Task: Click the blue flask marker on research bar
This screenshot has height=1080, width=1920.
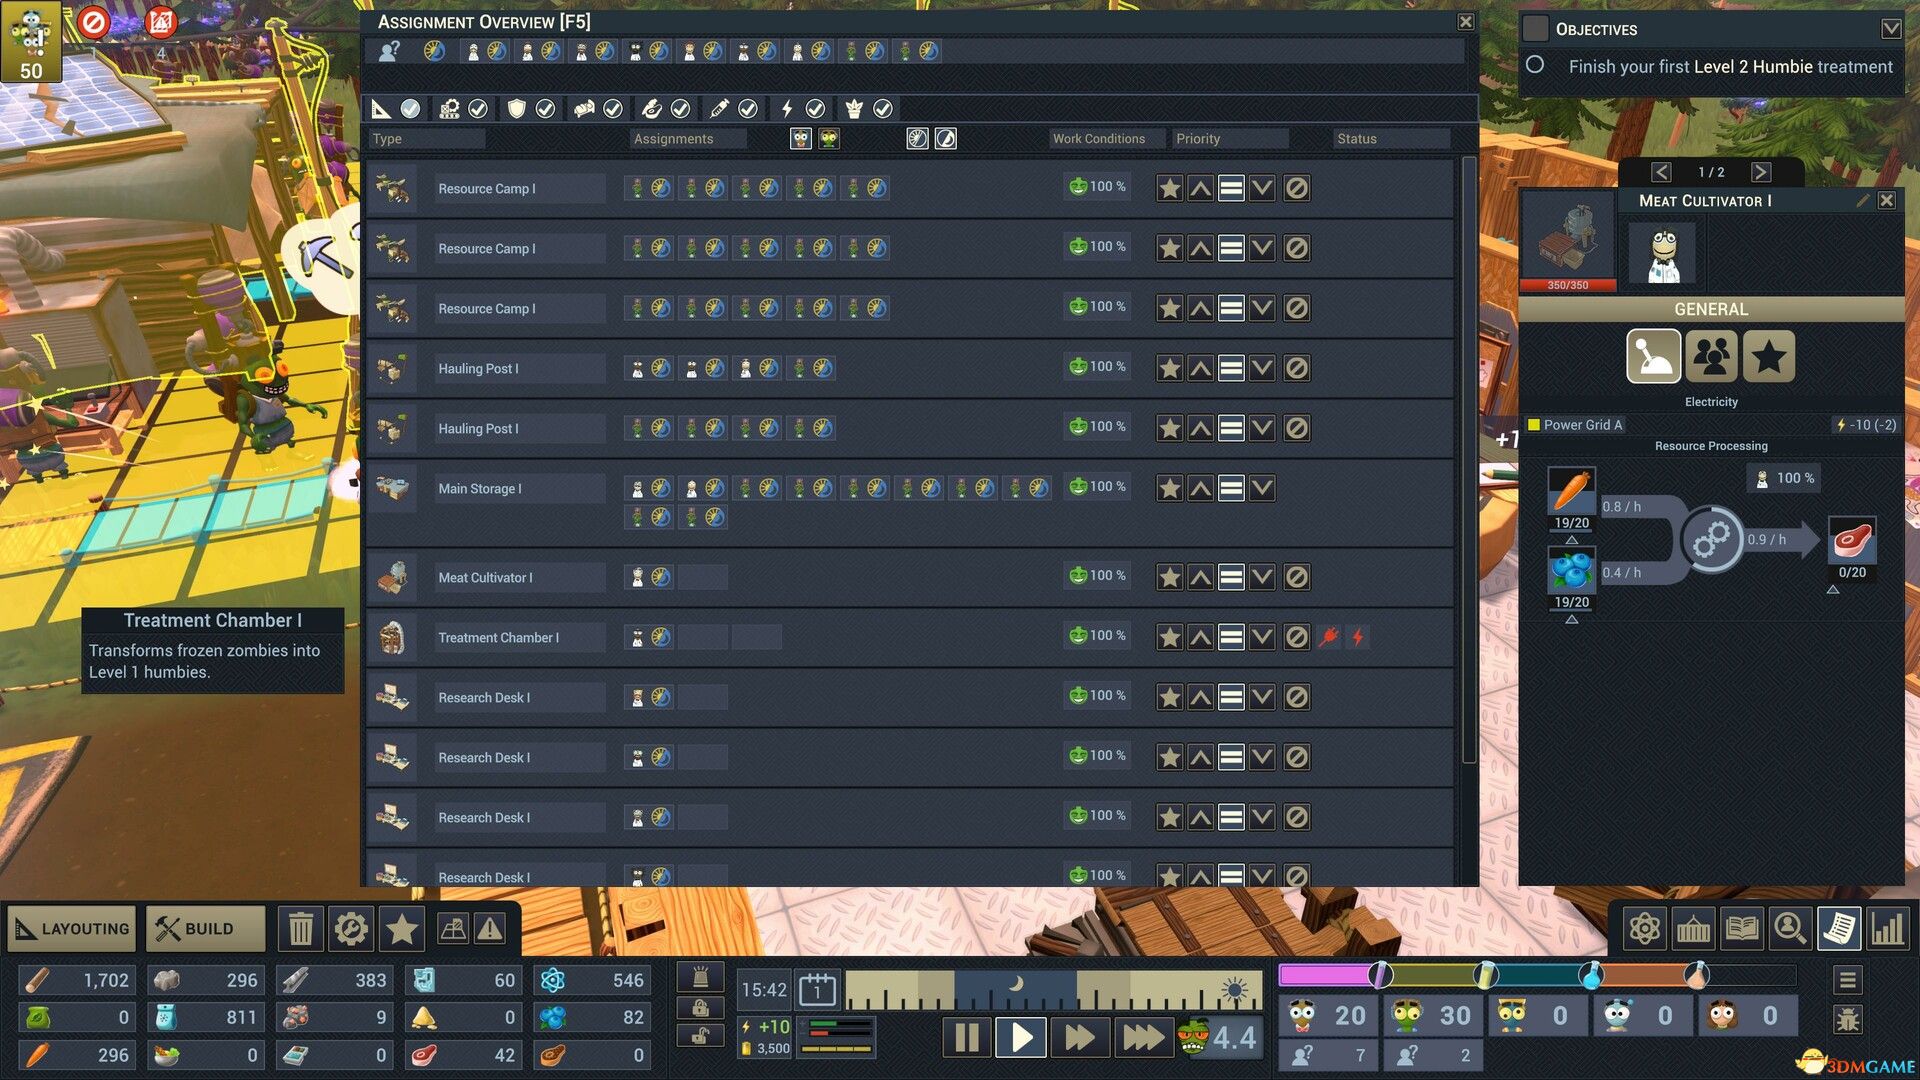Action: 1590,974
